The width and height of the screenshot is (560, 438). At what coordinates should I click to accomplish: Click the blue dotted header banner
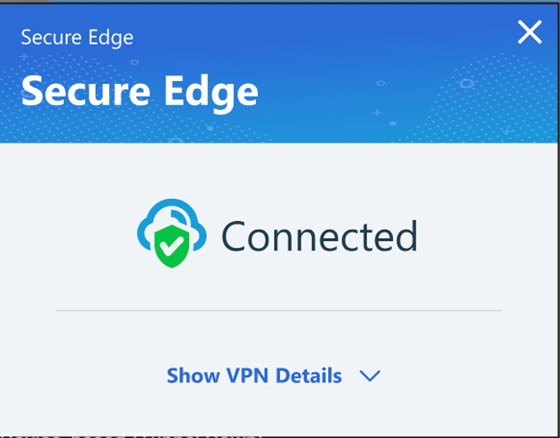pyautogui.click(x=279, y=73)
